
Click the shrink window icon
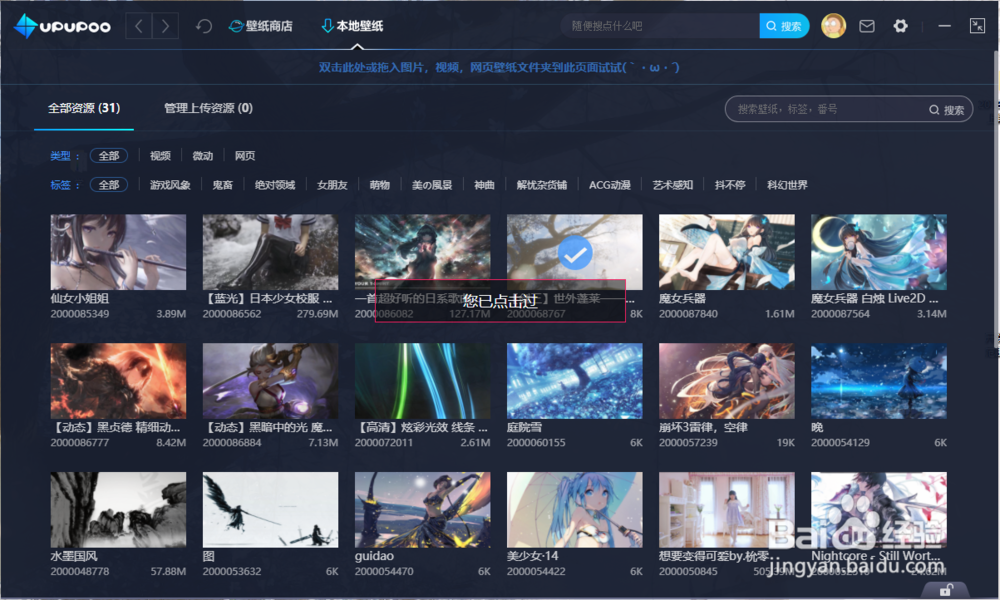(977, 26)
